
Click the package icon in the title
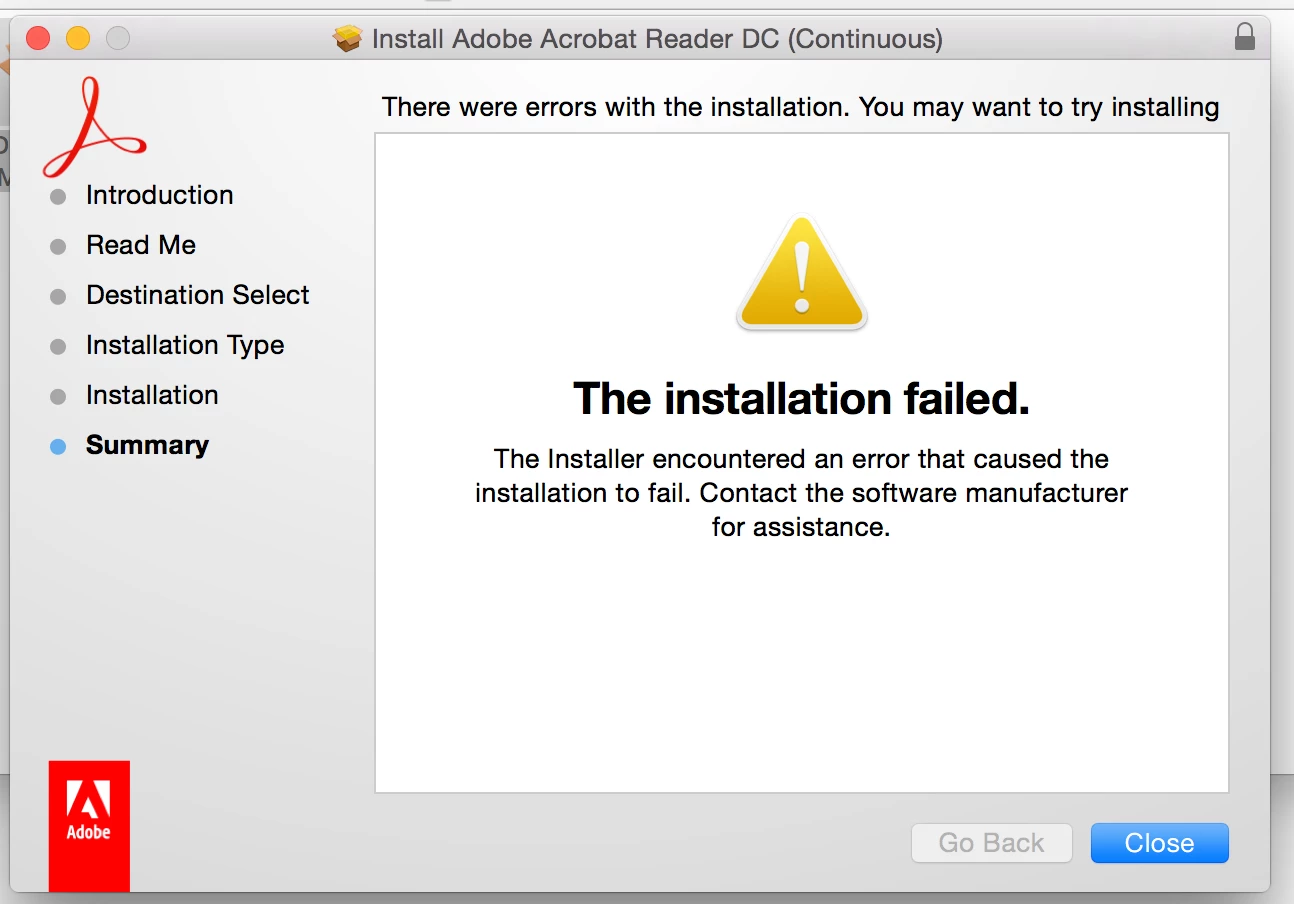(x=347, y=39)
